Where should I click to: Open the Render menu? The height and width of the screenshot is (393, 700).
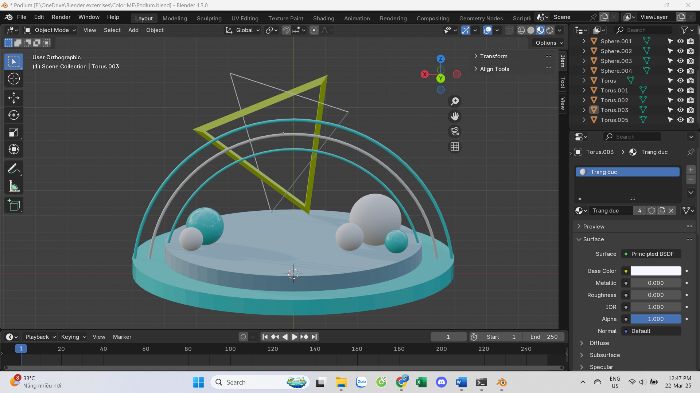[61, 17]
